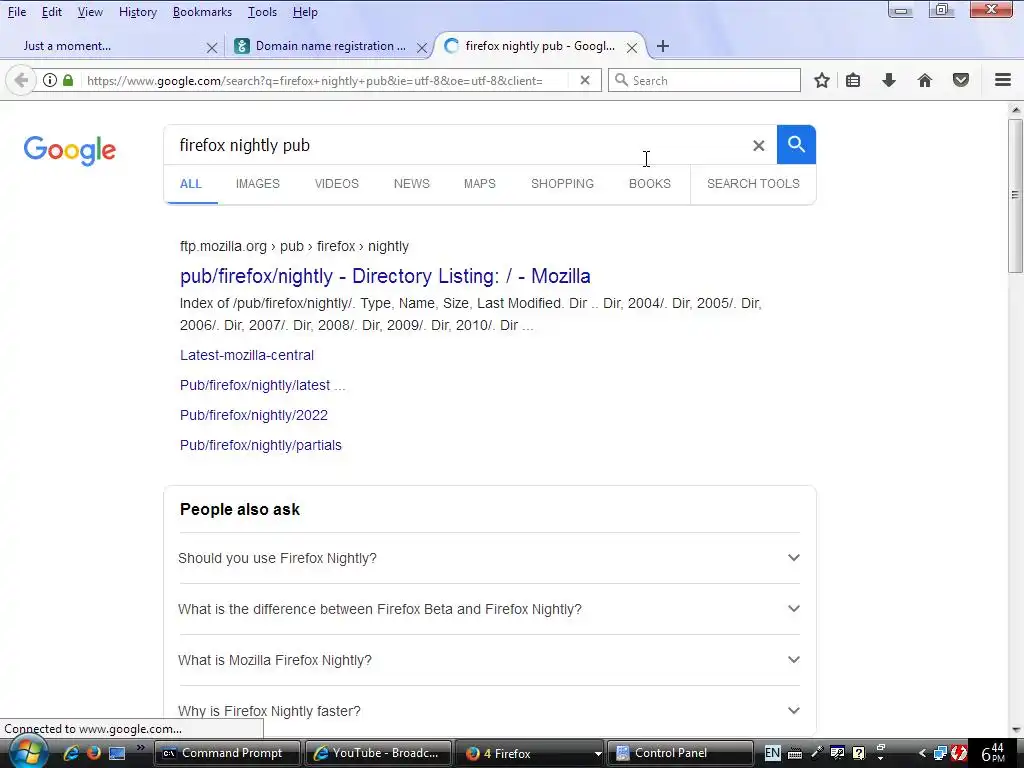The width and height of the screenshot is (1024, 768).
Task: Open the Edit menu
Action: click(52, 12)
